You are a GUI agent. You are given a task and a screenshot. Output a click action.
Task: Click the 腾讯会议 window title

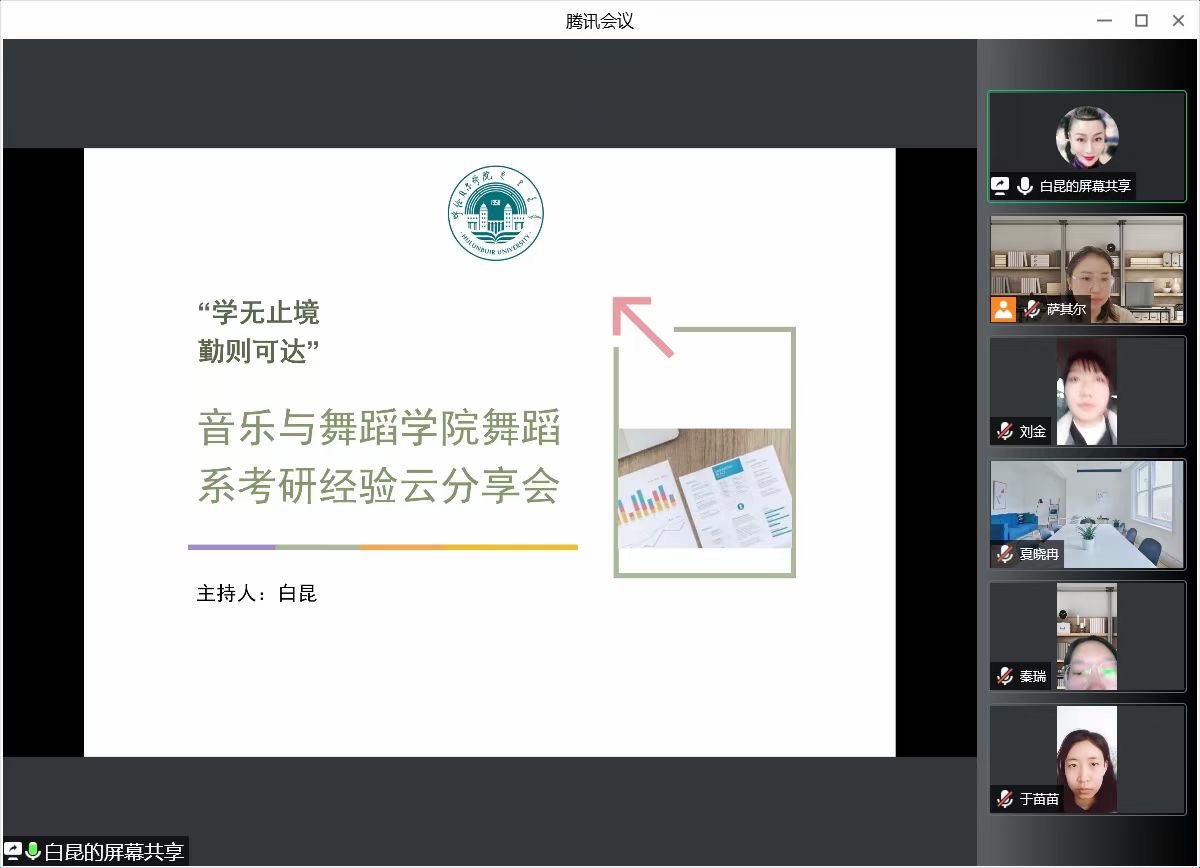tap(599, 20)
